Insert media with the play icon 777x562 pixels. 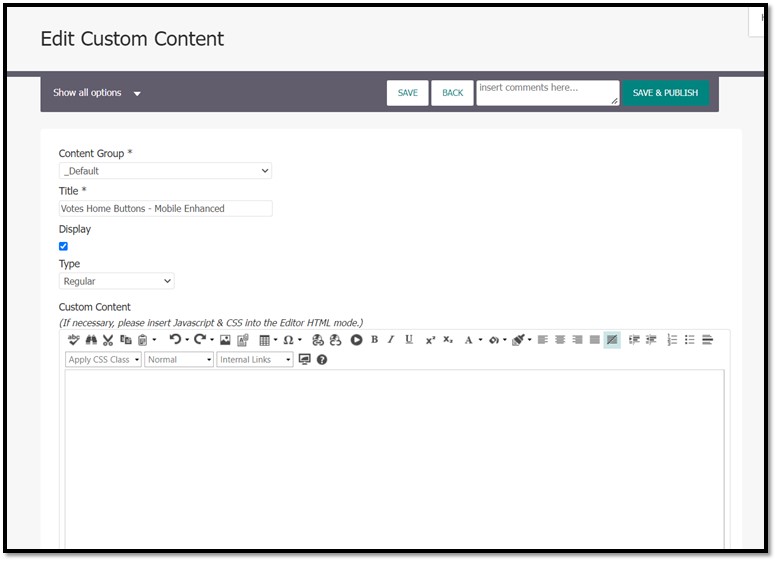(355, 340)
